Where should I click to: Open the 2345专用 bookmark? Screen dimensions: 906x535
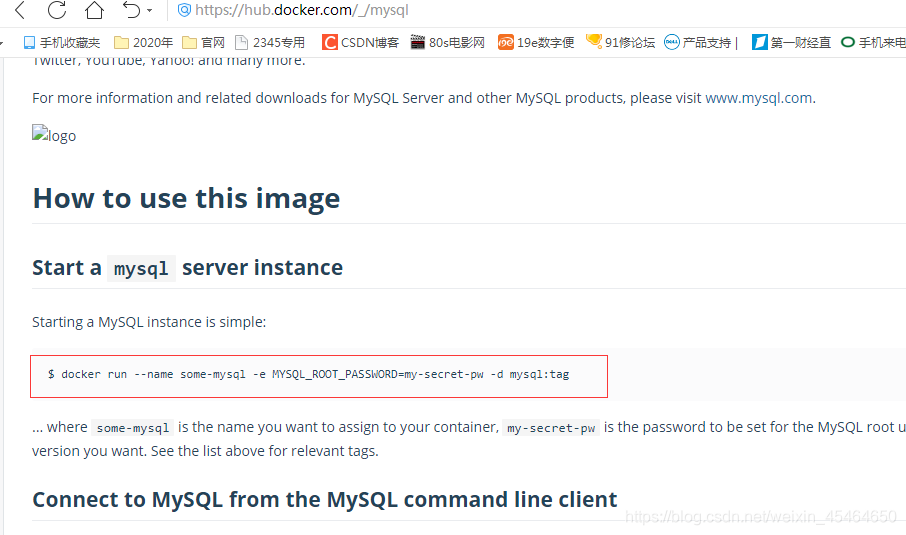pos(270,42)
